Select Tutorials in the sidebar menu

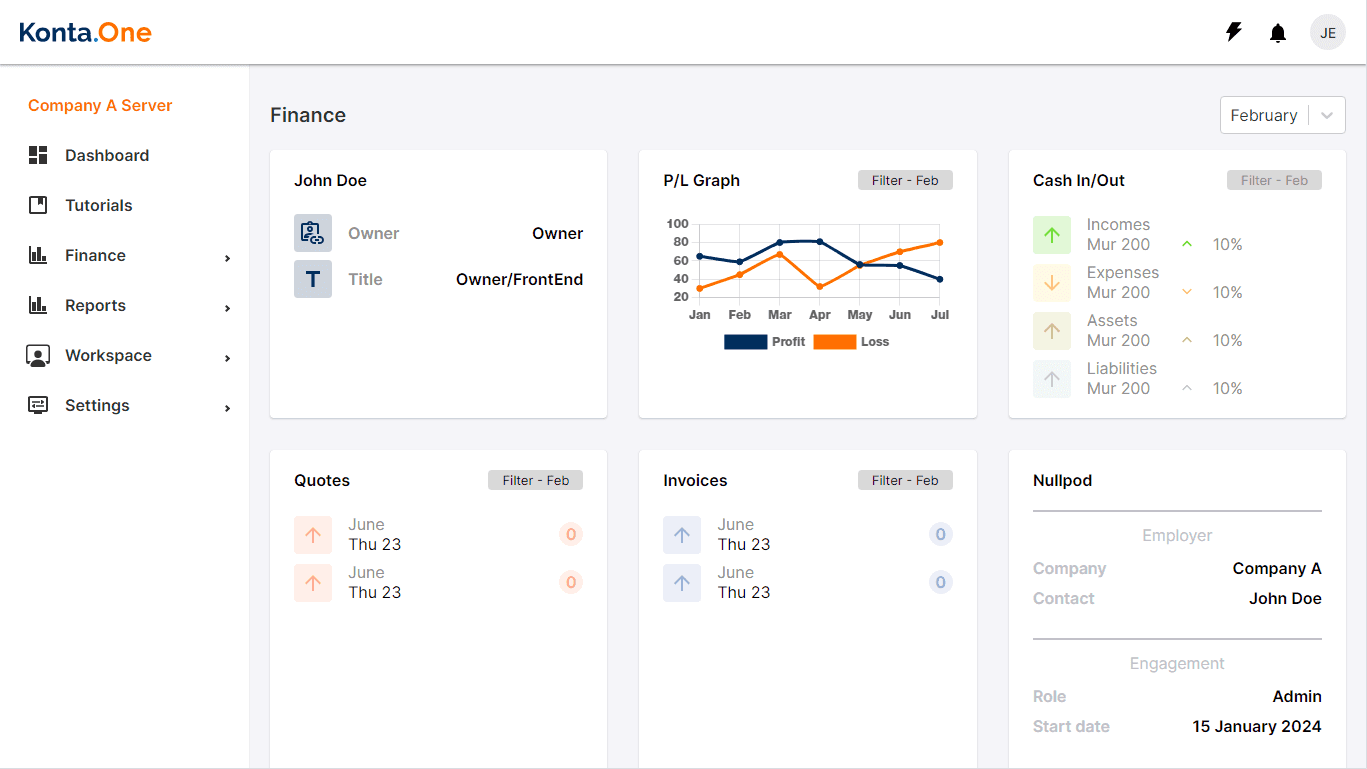pyautogui.click(x=98, y=205)
